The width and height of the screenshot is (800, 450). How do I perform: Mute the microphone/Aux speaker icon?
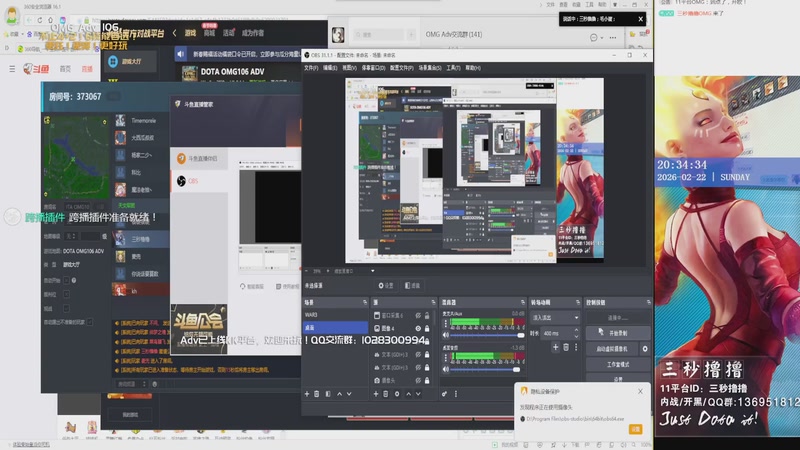pyautogui.click(x=446, y=335)
